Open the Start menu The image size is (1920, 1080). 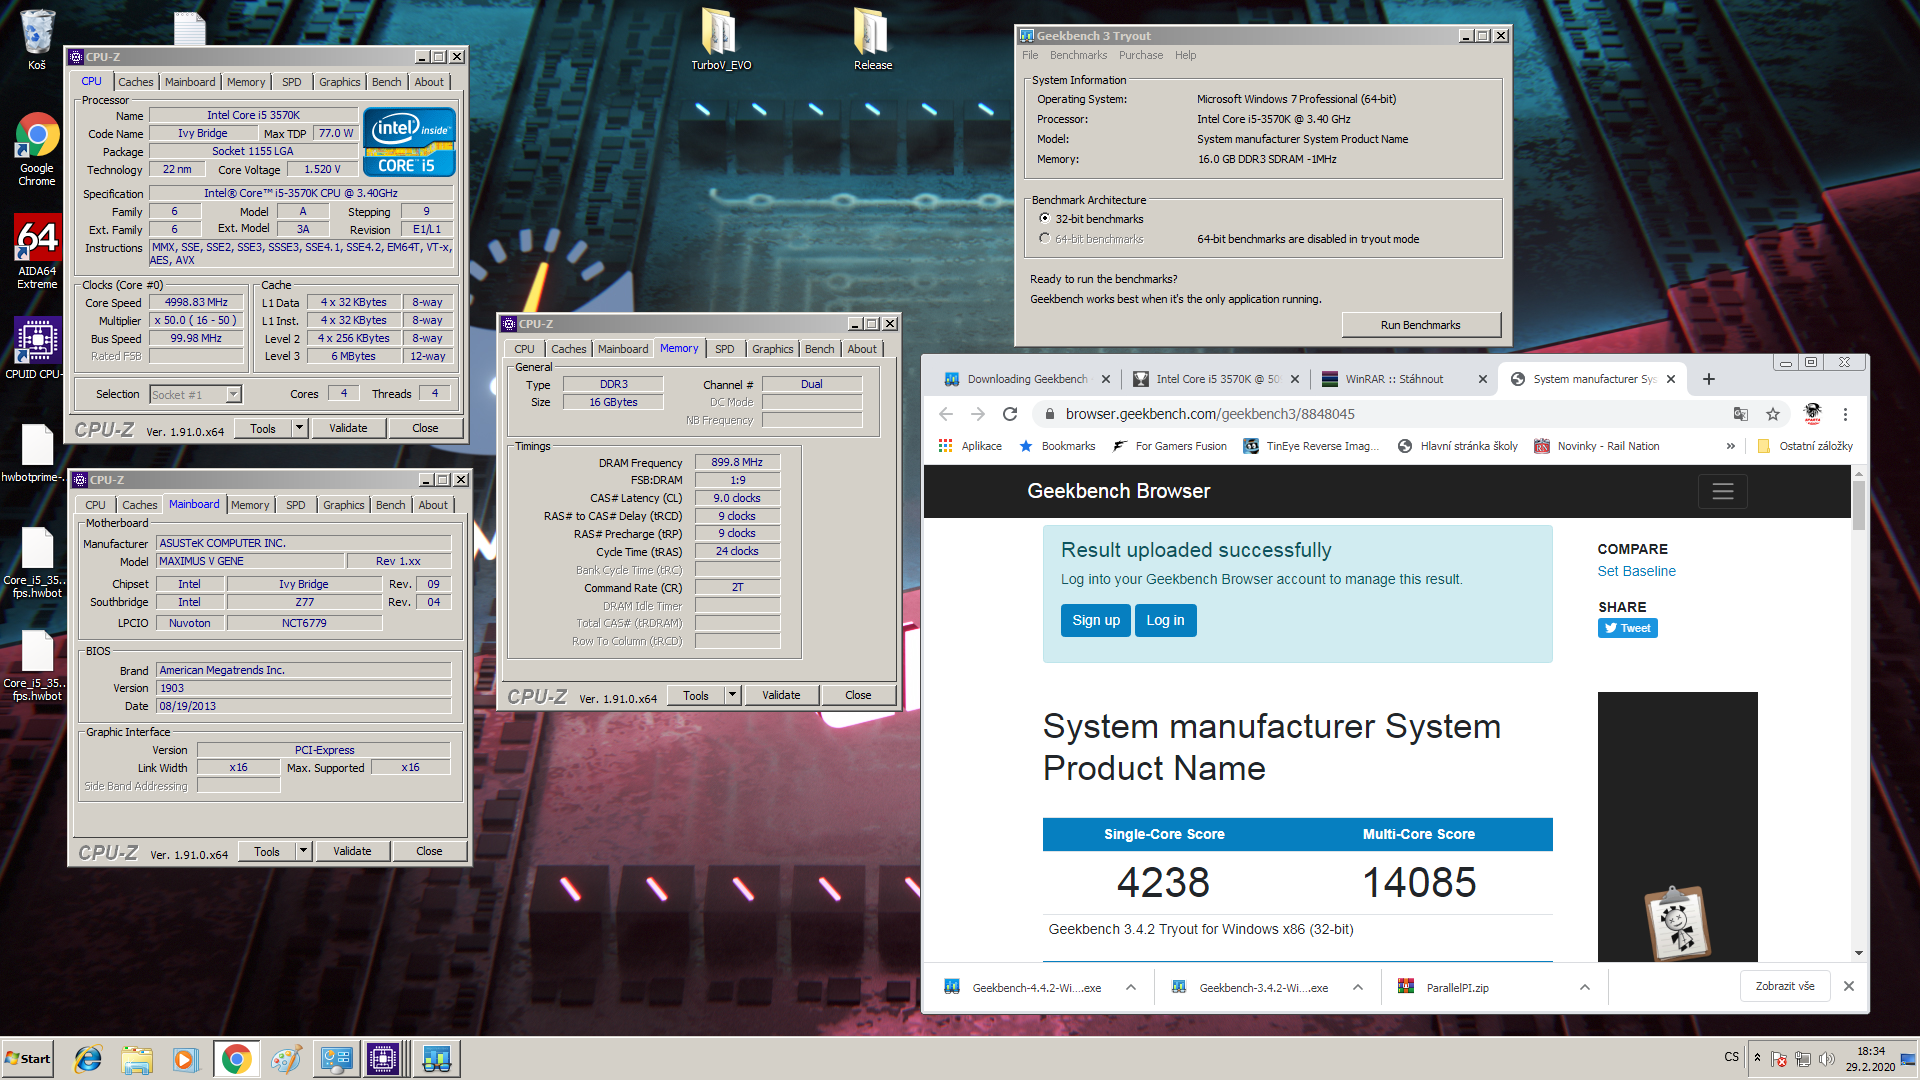28,1059
